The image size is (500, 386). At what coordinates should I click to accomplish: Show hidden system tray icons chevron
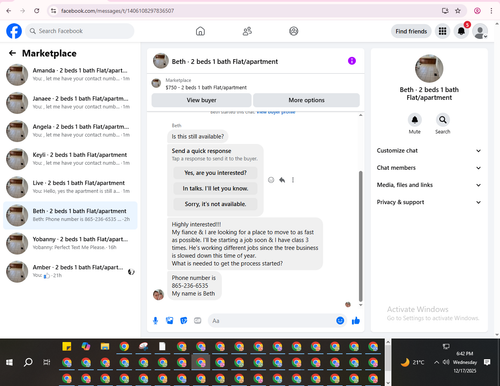pyautogui.click(x=436, y=362)
